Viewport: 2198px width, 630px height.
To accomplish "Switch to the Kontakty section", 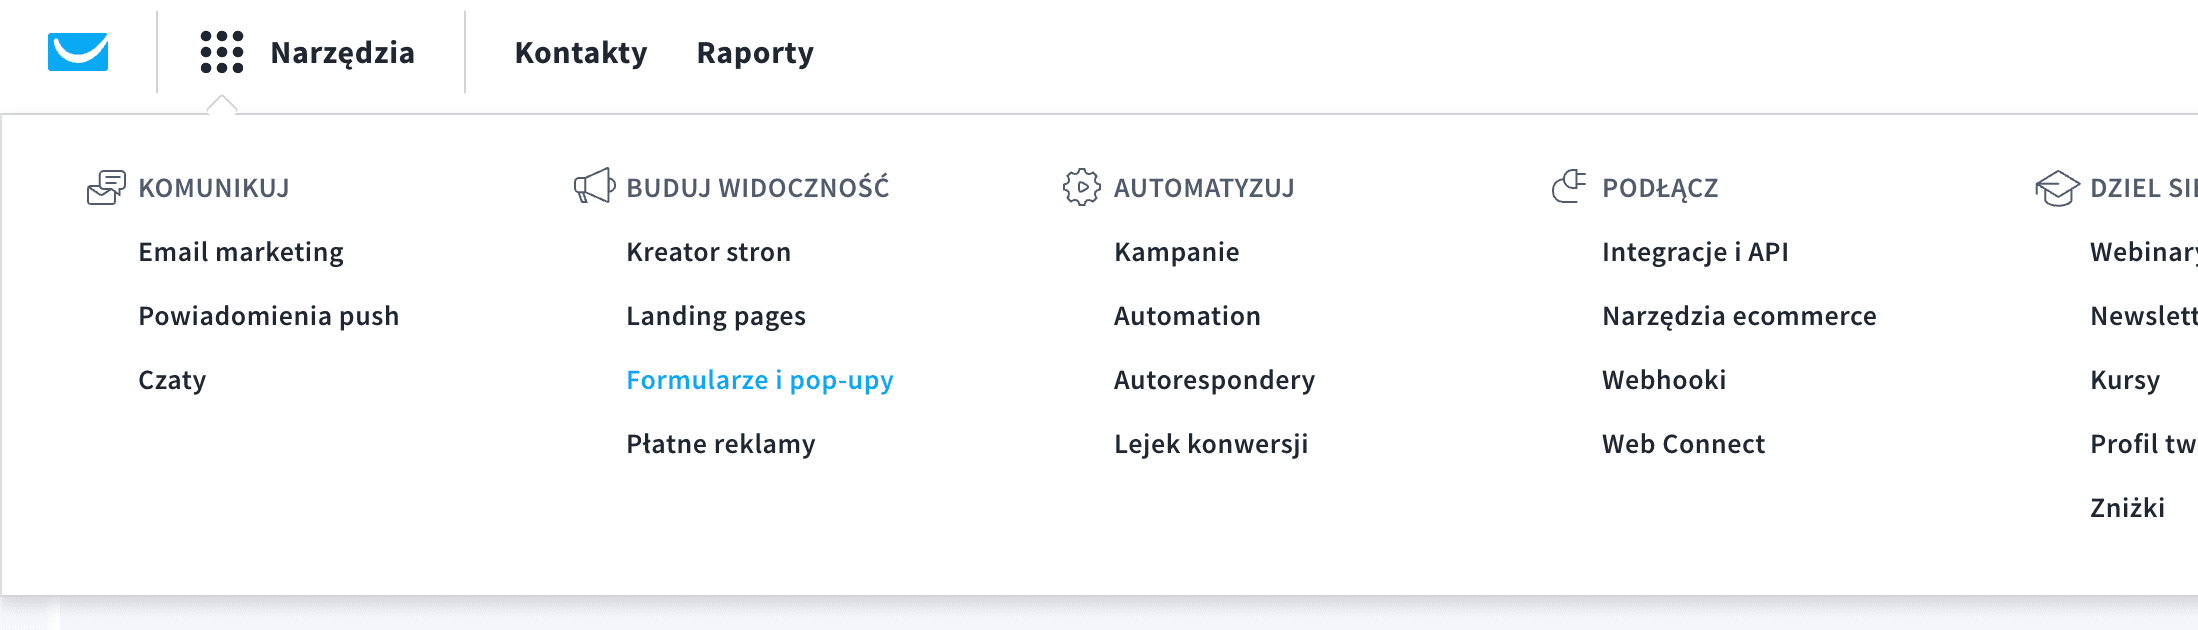I will (580, 52).
